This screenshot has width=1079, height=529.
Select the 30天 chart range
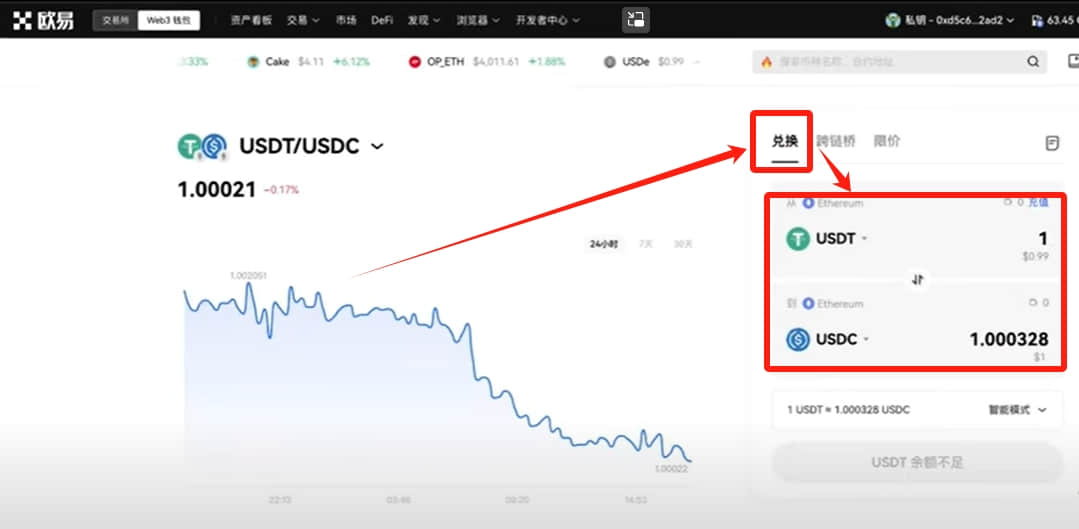(683, 244)
